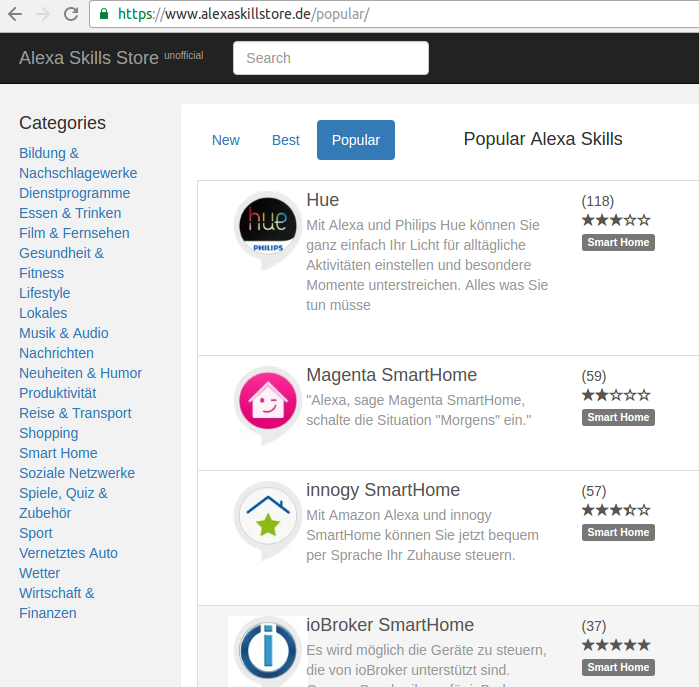Screen dimensions: 699x687
Task: Click the browser forward arrow
Action: click(43, 14)
